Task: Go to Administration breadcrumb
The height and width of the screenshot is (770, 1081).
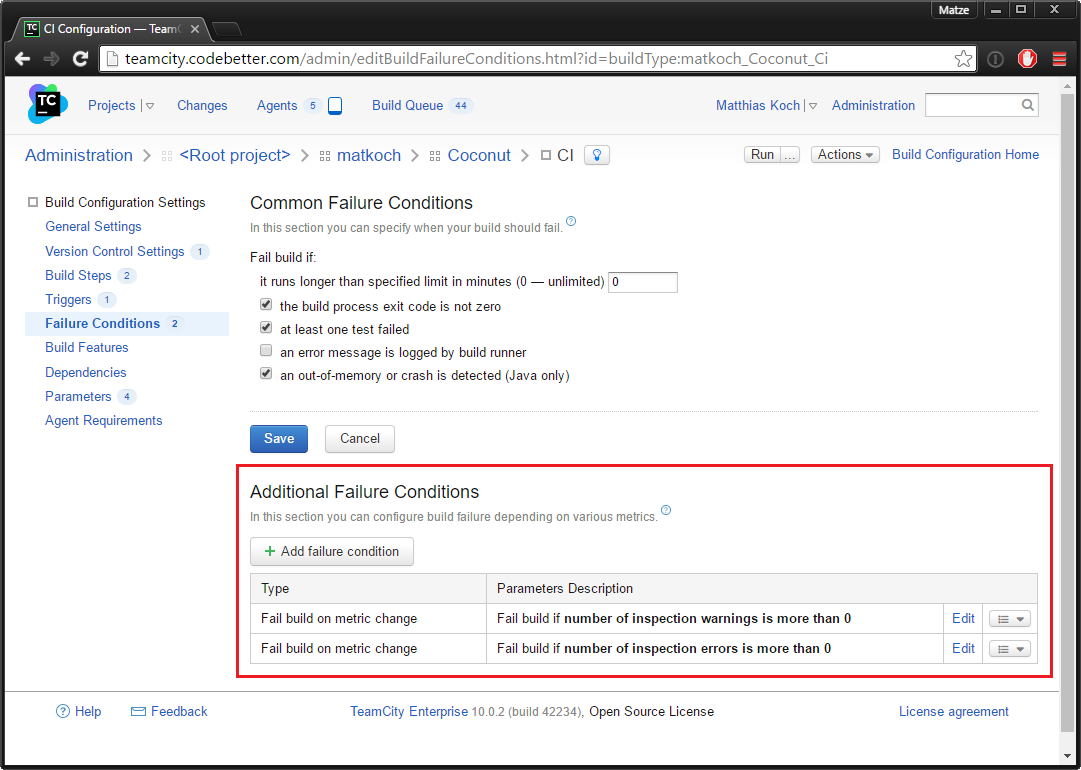Action: click(79, 155)
